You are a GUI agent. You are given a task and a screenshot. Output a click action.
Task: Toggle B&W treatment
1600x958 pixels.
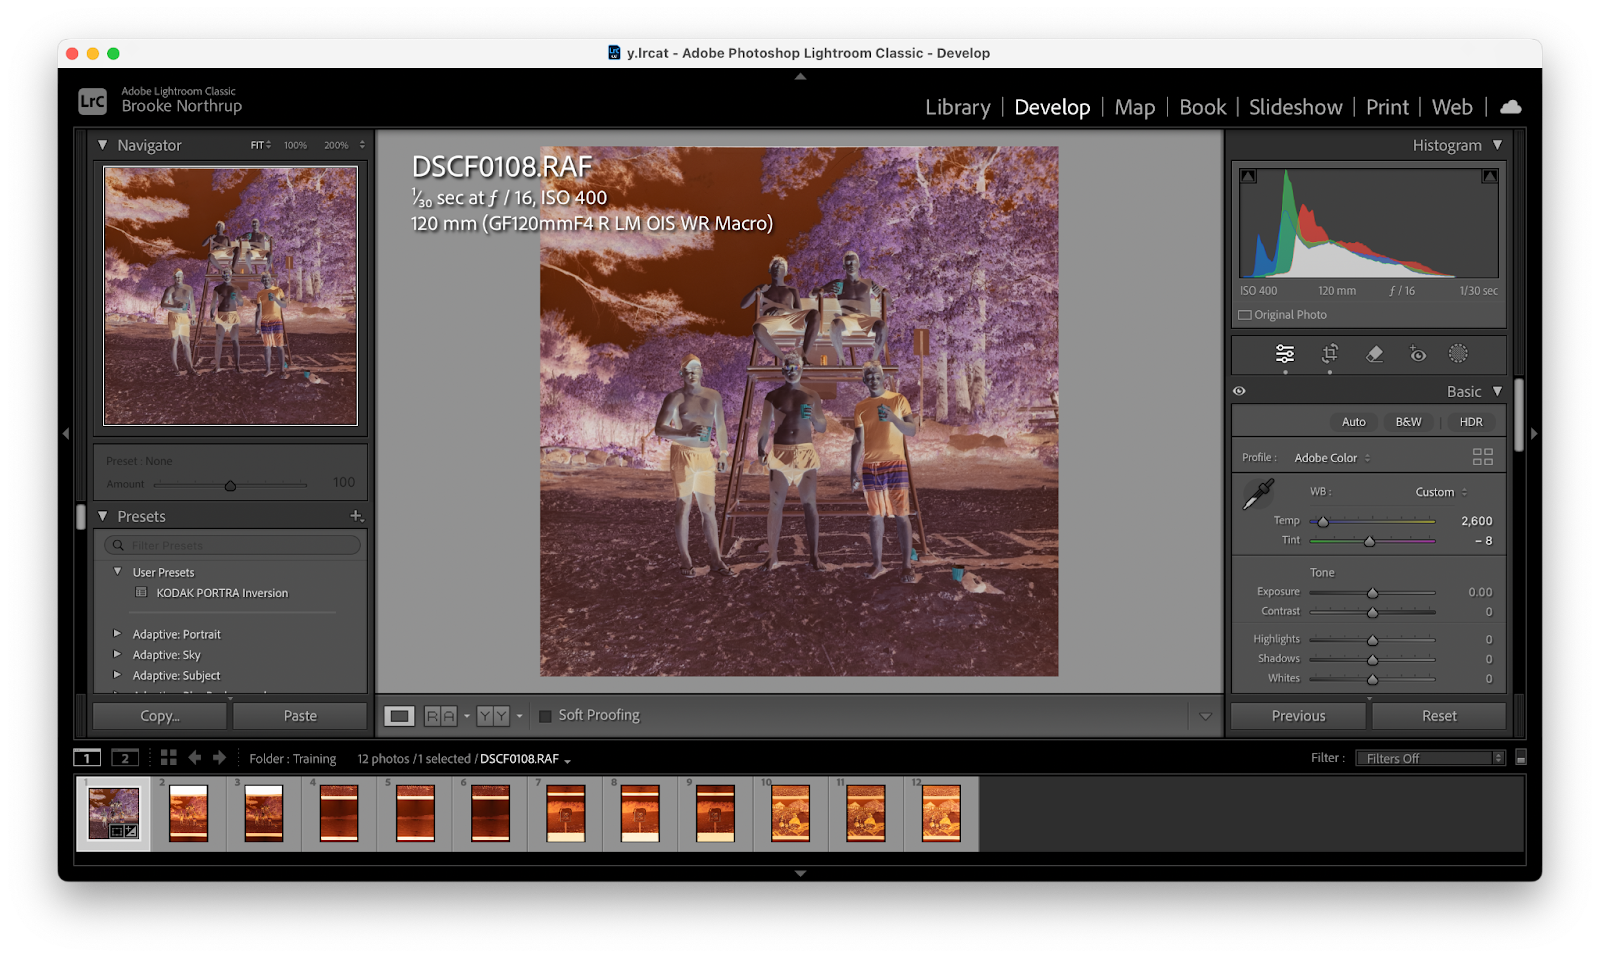(1408, 422)
